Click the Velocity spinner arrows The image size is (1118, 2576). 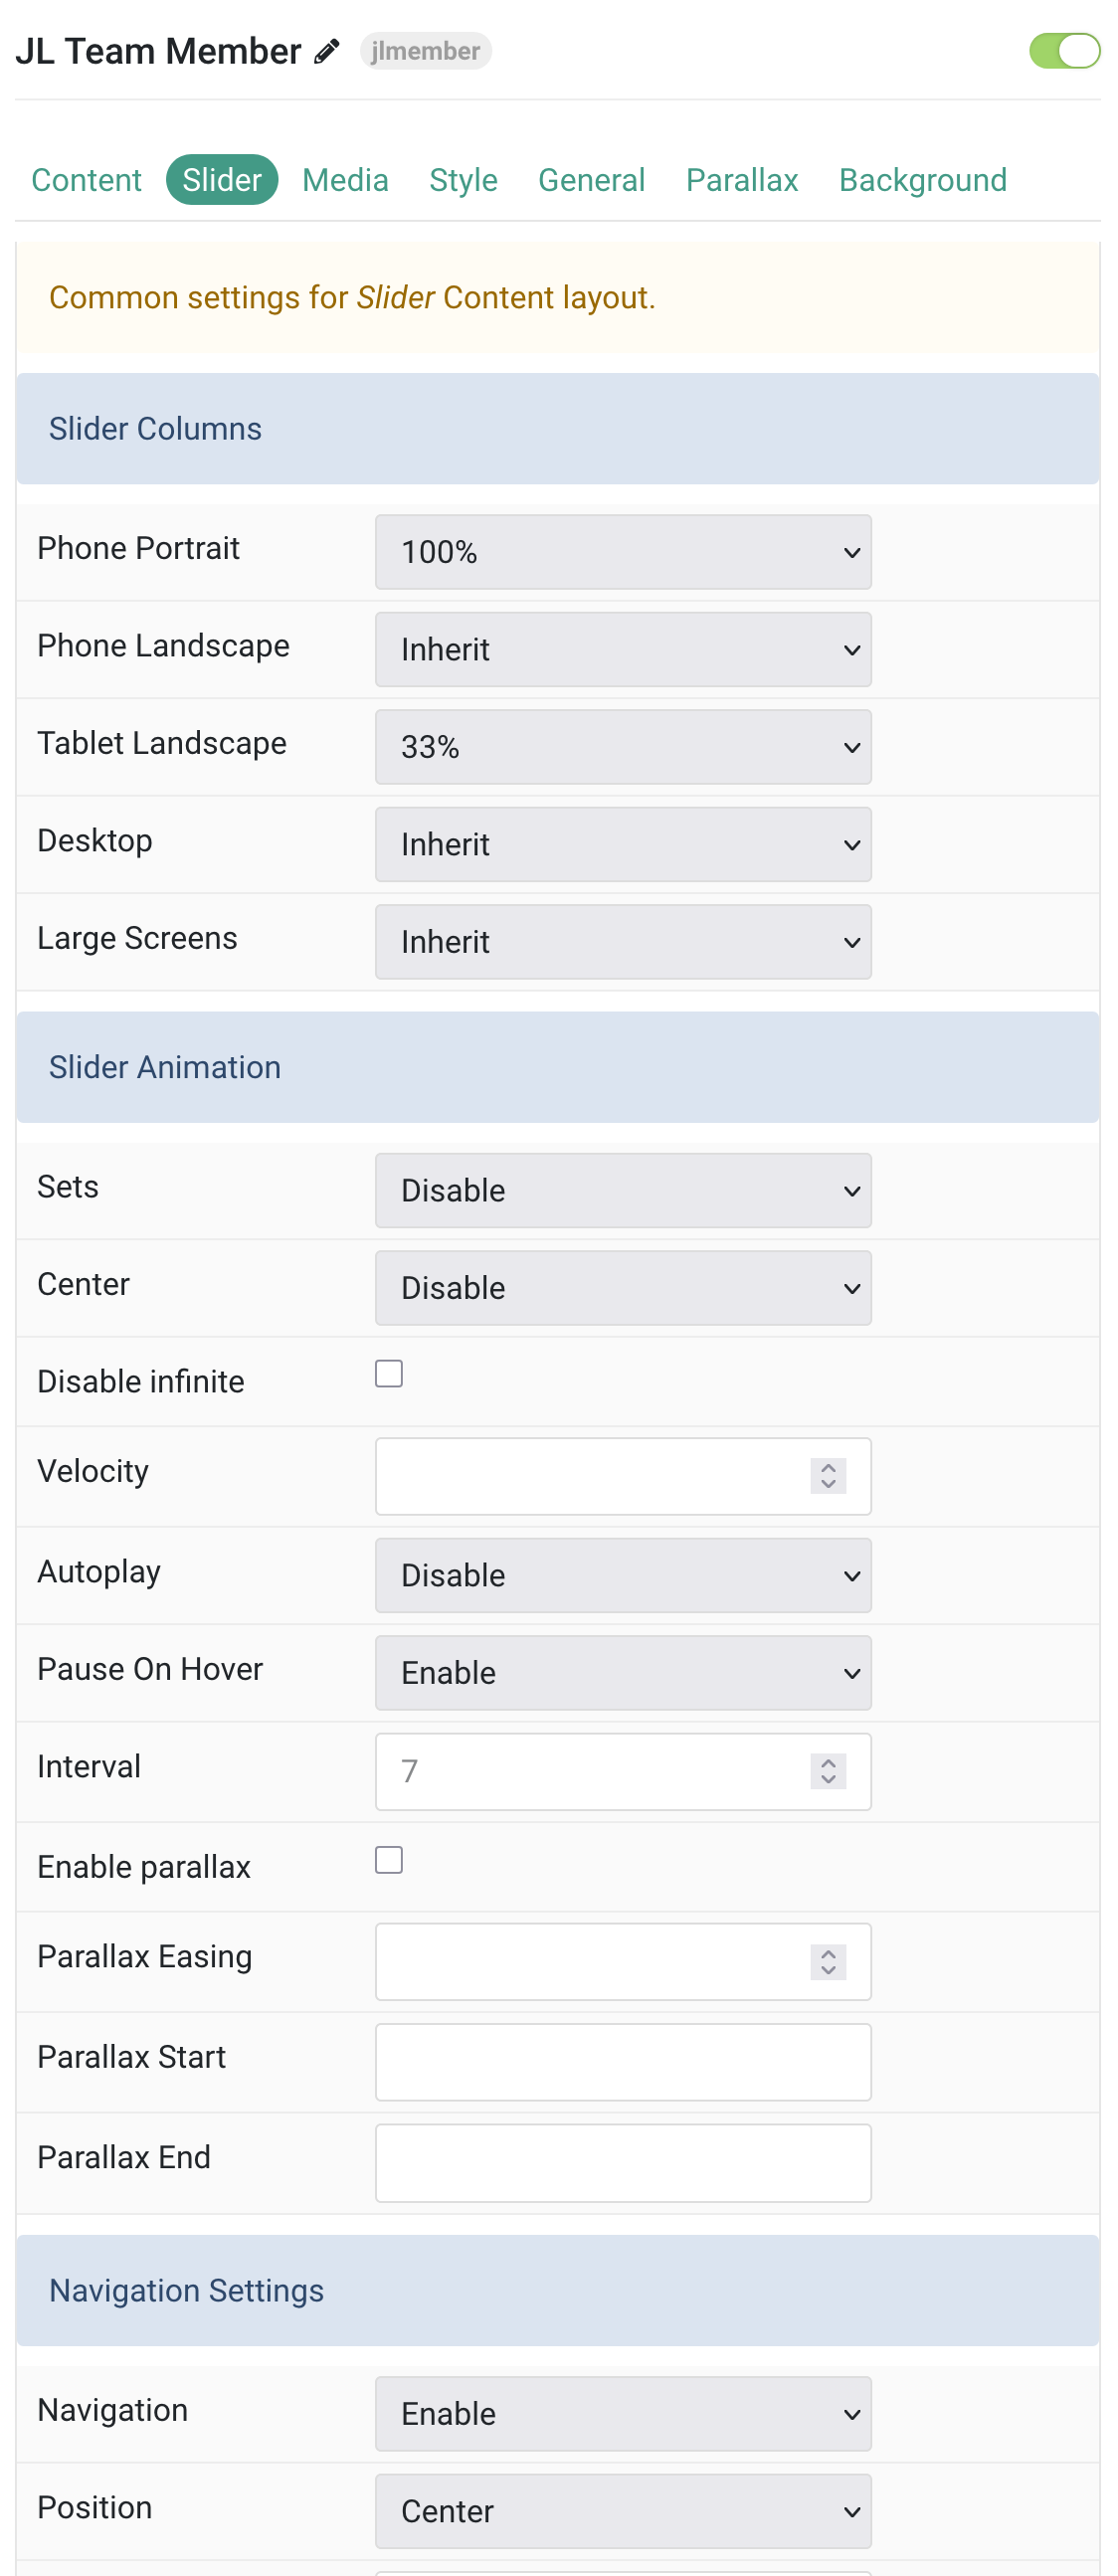pyautogui.click(x=828, y=1476)
